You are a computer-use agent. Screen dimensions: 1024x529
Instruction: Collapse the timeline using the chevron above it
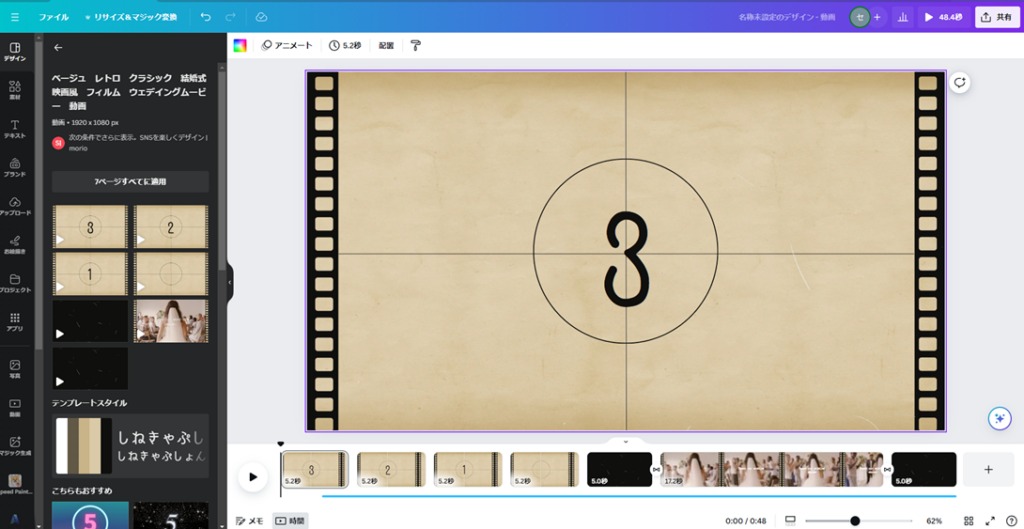pyautogui.click(x=626, y=441)
